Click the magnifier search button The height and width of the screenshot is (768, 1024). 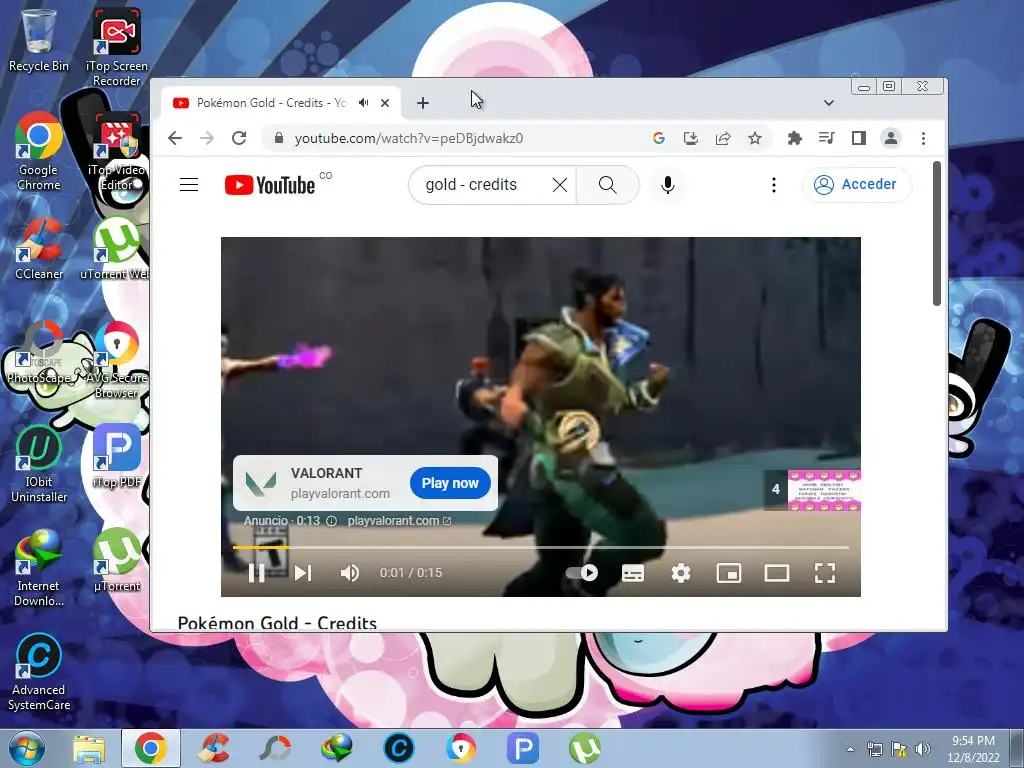607,185
